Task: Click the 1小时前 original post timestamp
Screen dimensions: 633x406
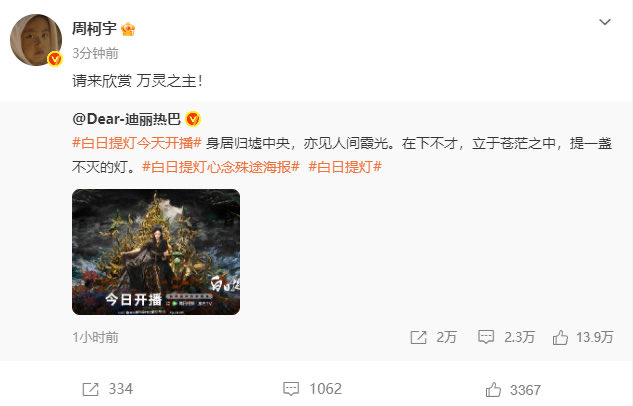Action: click(95, 337)
